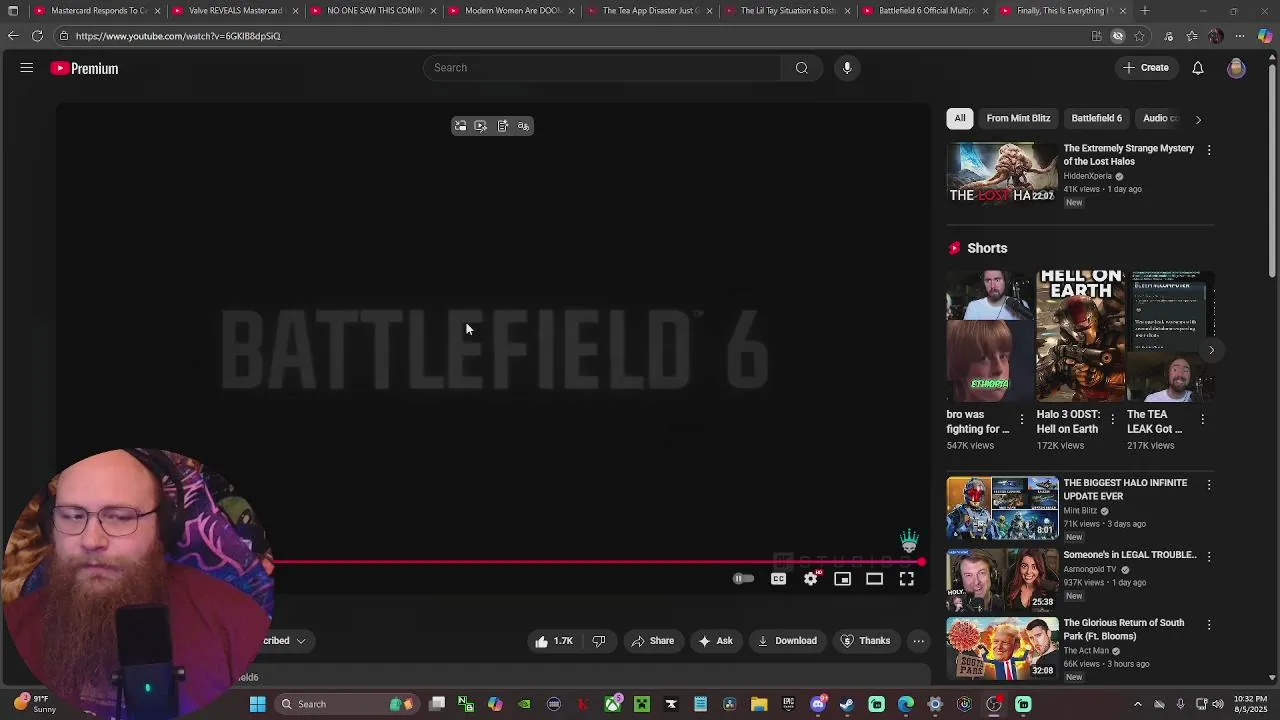
Task: Send Thanks to the creator
Action: 865,641
